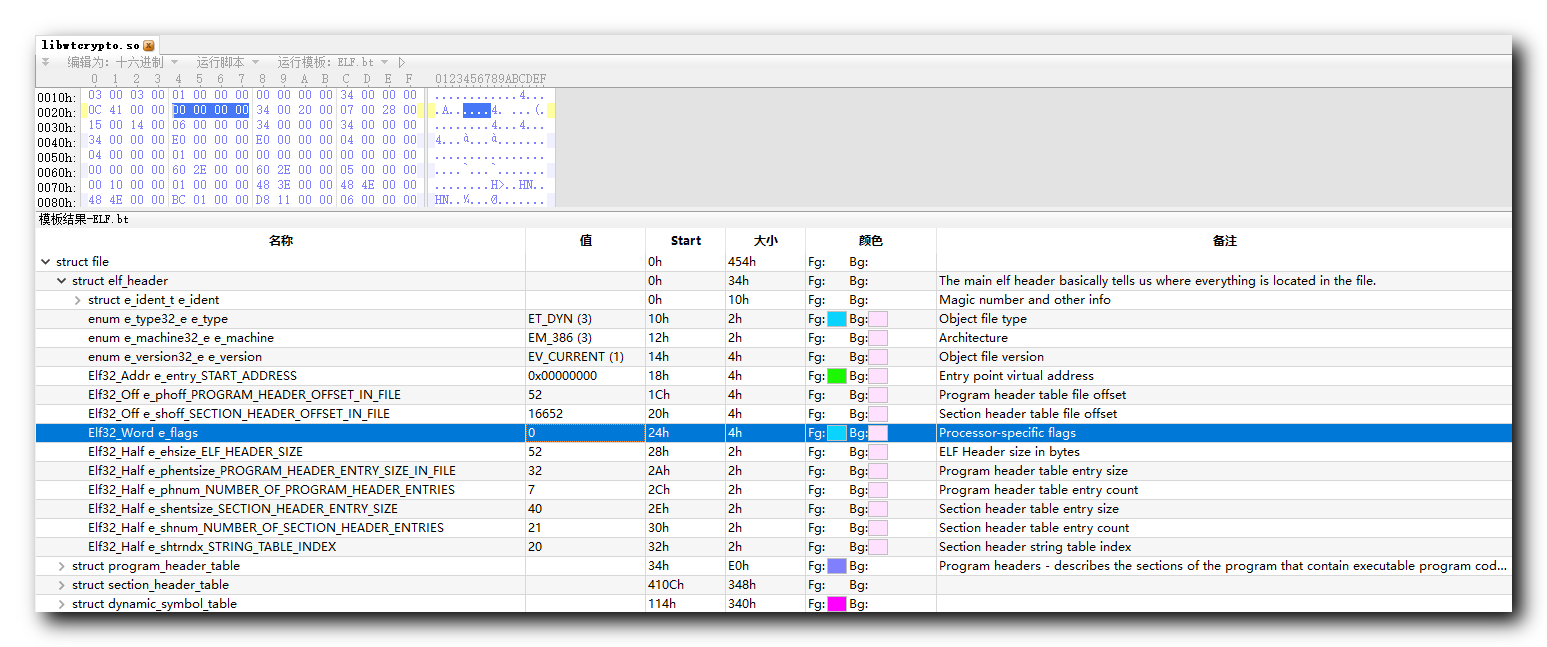Viewport: 1547px width, 647px height.
Task: Click the purple Fg swatch of program_header_table
Action: point(837,566)
